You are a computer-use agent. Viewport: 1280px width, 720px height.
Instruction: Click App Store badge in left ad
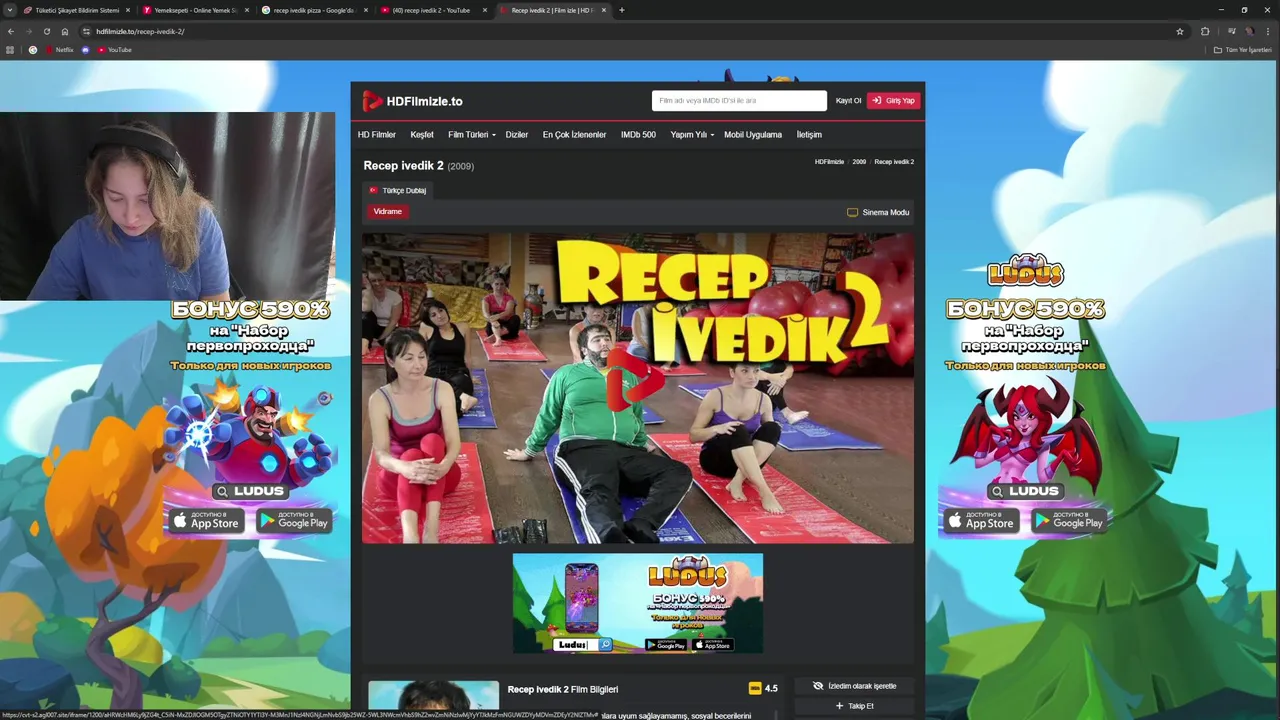pos(207,521)
